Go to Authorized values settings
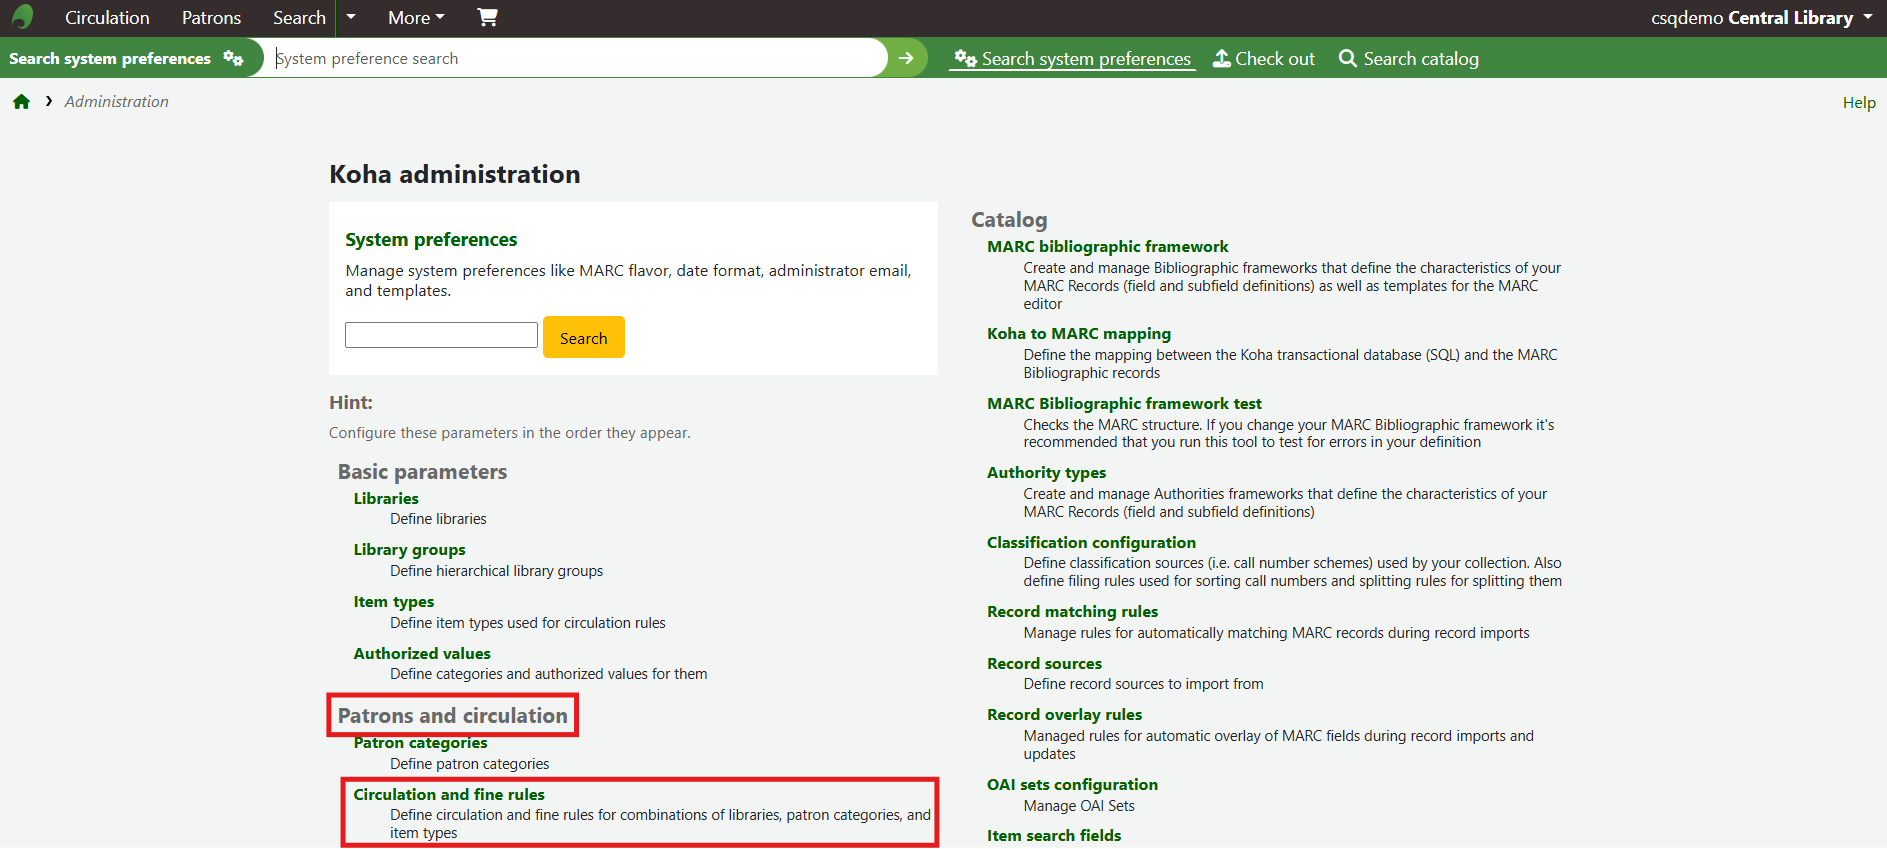The height and width of the screenshot is (849, 1887). [x=422, y=653]
